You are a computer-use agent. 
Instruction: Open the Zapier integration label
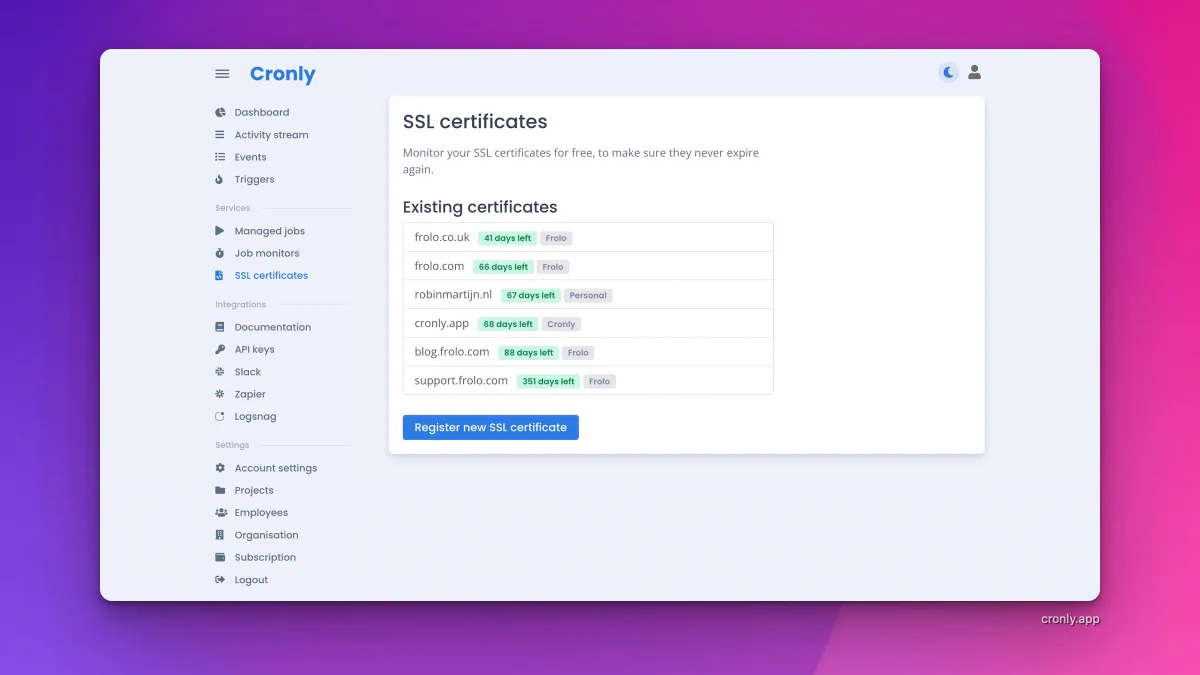click(x=250, y=394)
